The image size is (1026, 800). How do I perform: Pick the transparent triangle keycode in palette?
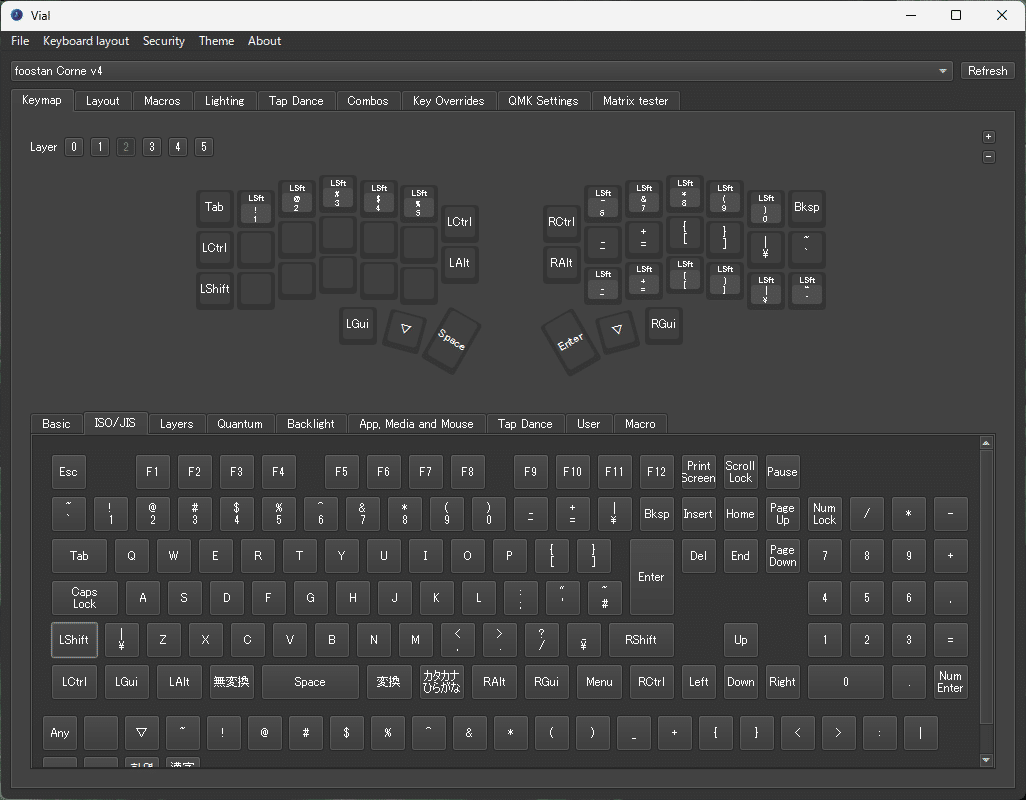coord(141,733)
